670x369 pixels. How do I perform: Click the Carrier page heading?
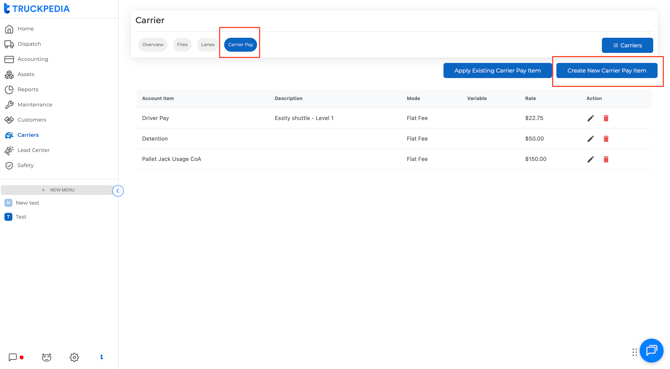[x=150, y=20]
